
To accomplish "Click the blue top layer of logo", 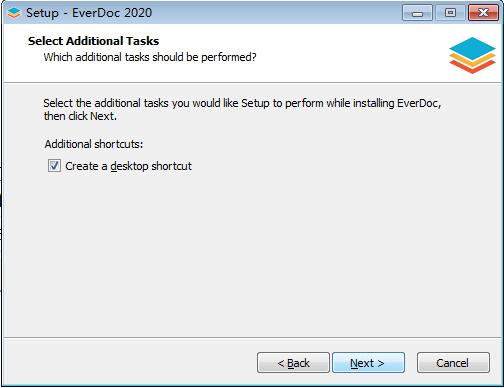I will pyautogui.click(x=472, y=47).
